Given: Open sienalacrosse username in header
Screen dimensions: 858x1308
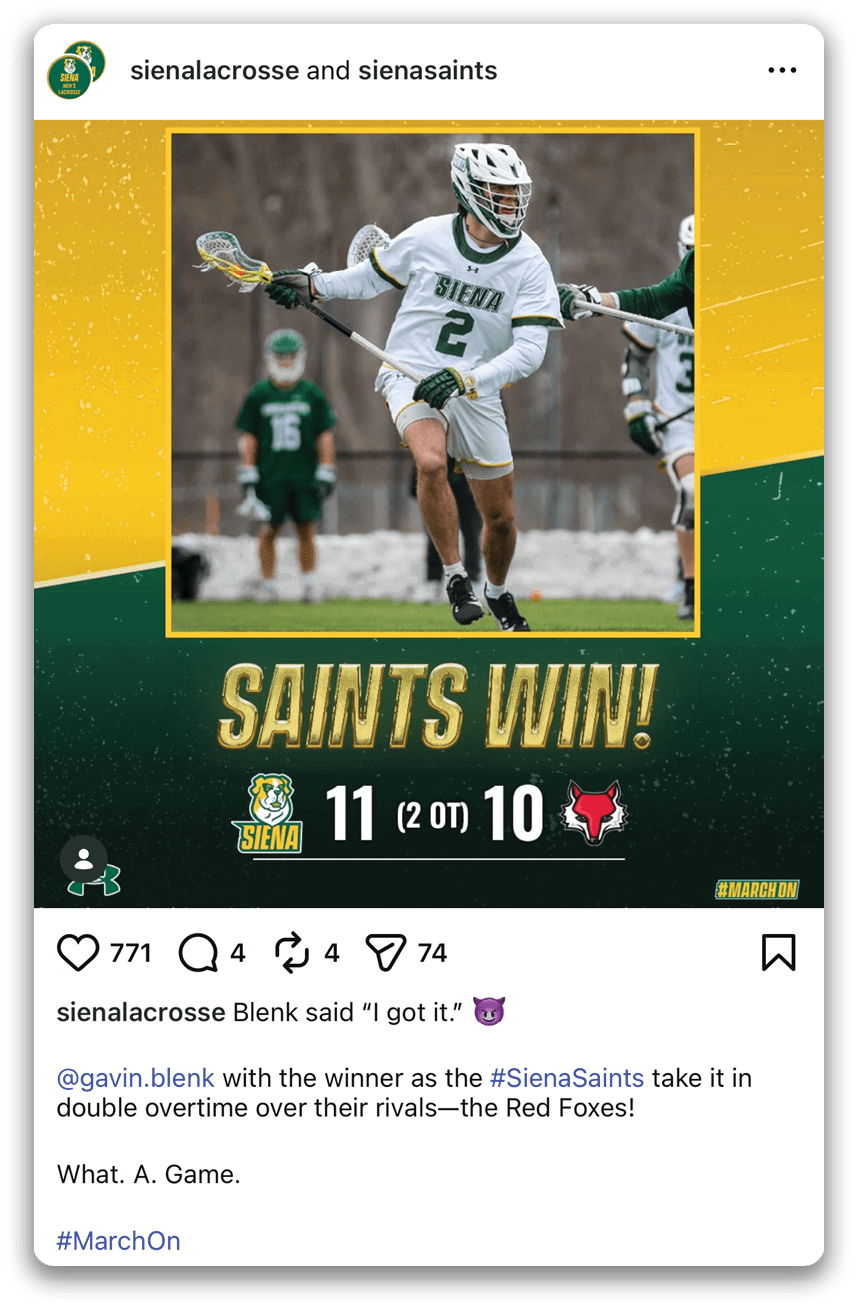Looking at the screenshot, I should coord(215,71).
